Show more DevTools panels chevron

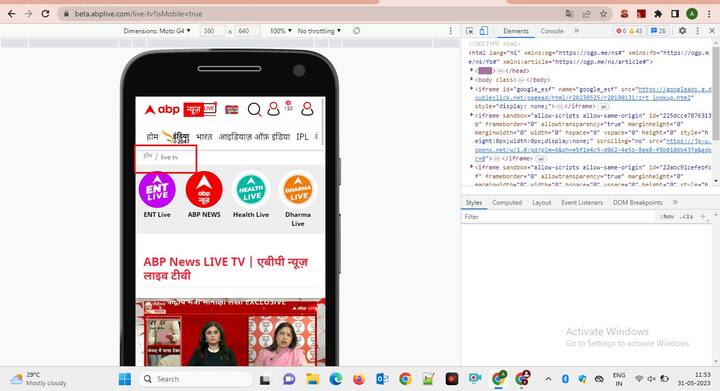point(576,31)
